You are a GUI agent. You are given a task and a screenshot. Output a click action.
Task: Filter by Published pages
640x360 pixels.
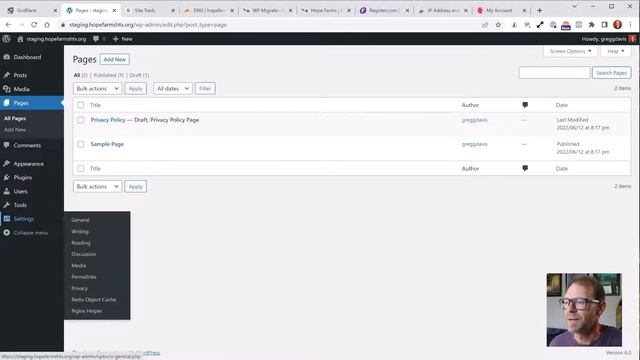tap(109, 75)
